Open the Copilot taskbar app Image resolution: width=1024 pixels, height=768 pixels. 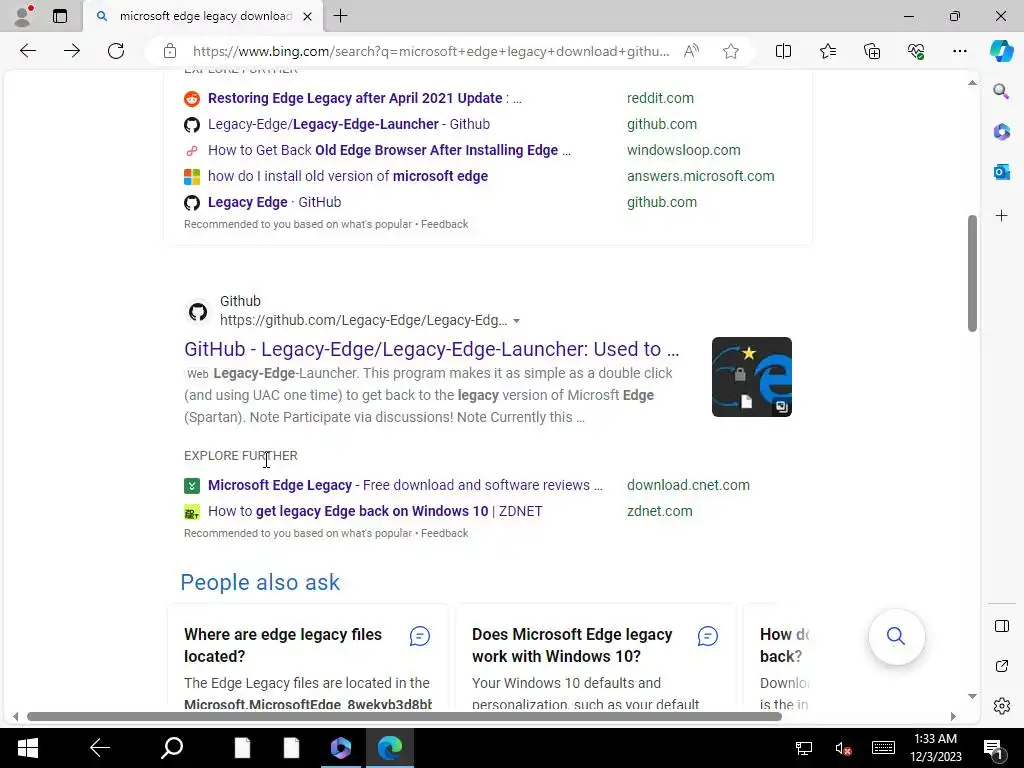(x=340, y=748)
